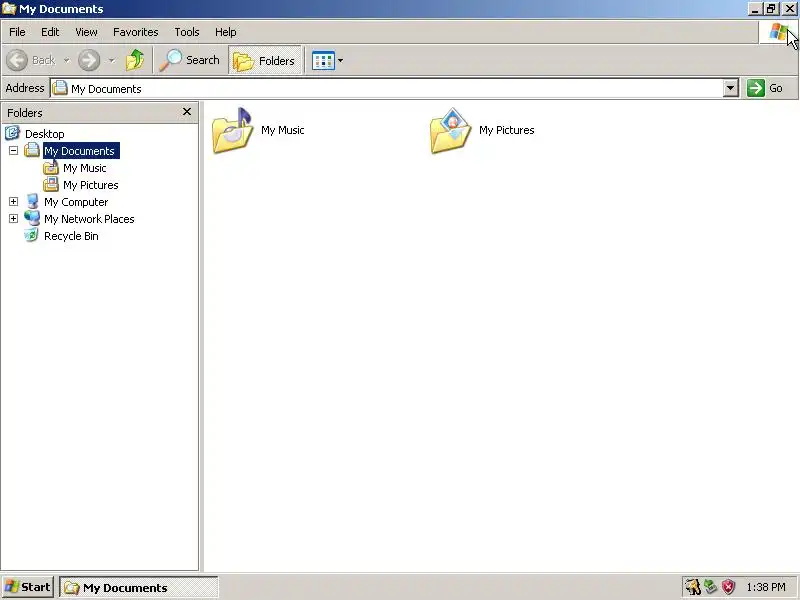Screen dimensions: 800x600
Task: Click the My Computer tree icon
Action: pos(32,202)
